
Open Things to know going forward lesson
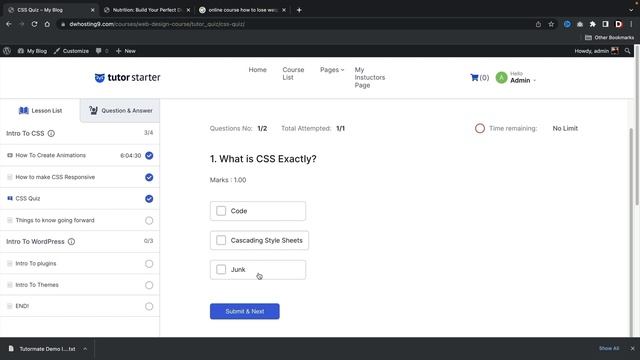pyautogui.click(x=55, y=220)
